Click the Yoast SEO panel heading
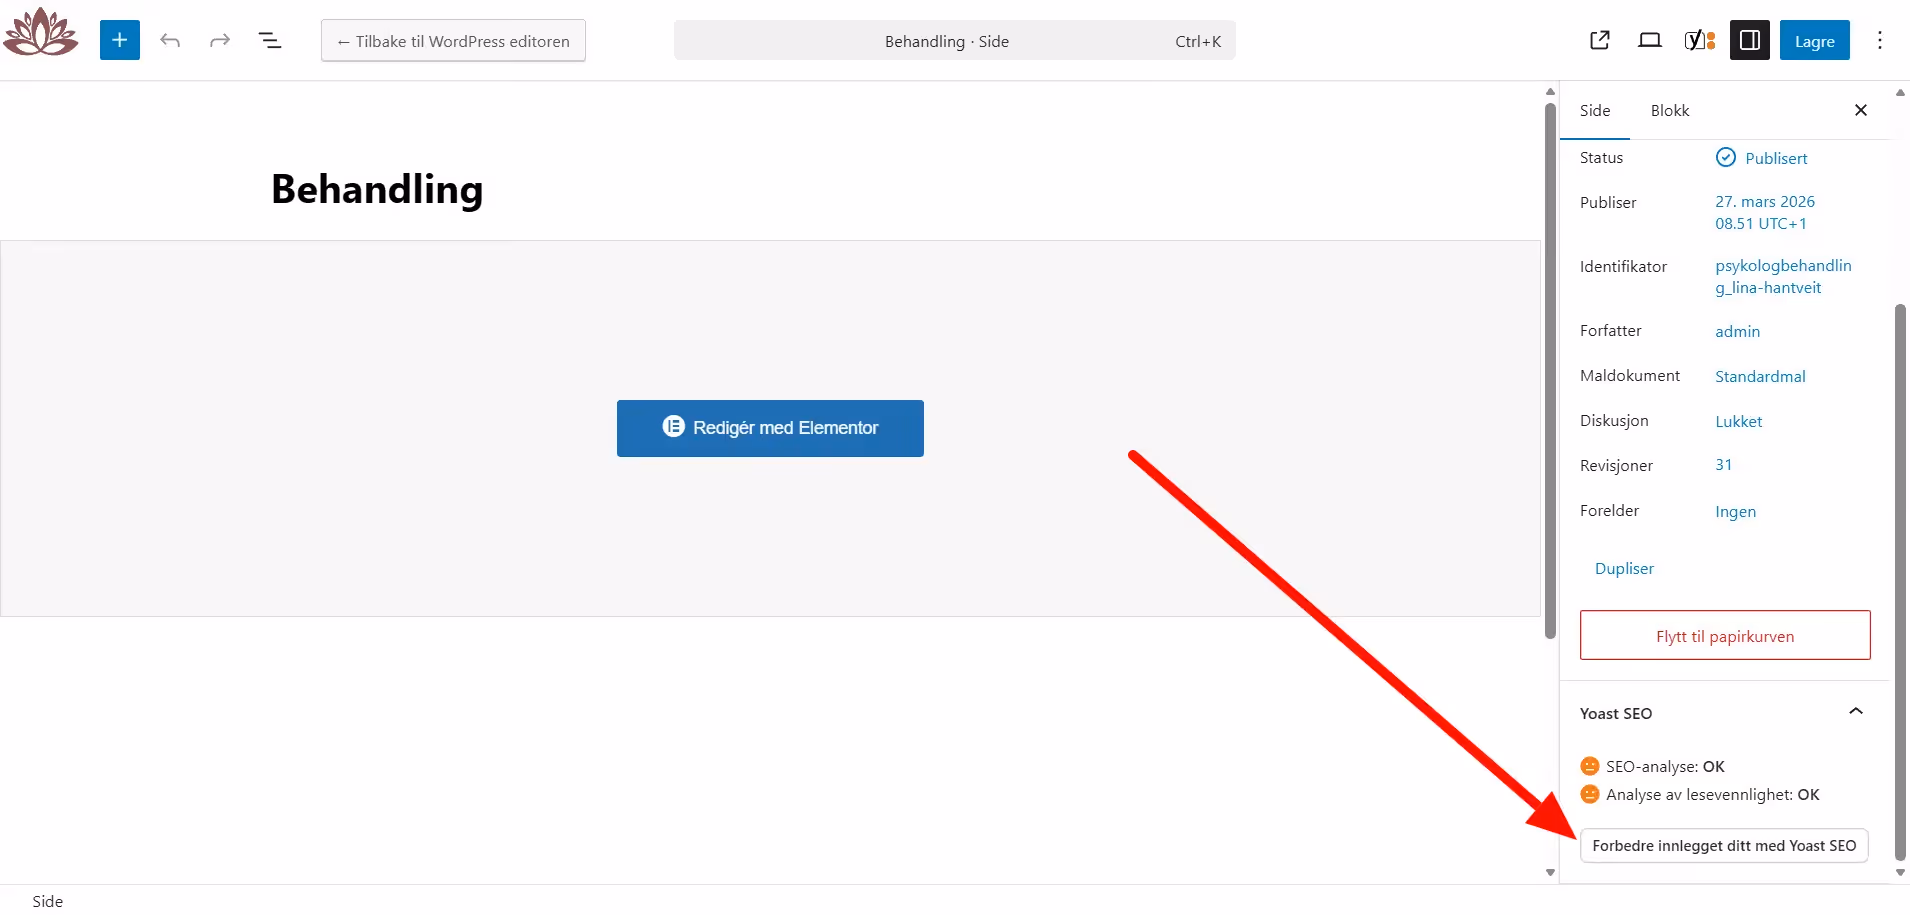 pyautogui.click(x=1616, y=713)
